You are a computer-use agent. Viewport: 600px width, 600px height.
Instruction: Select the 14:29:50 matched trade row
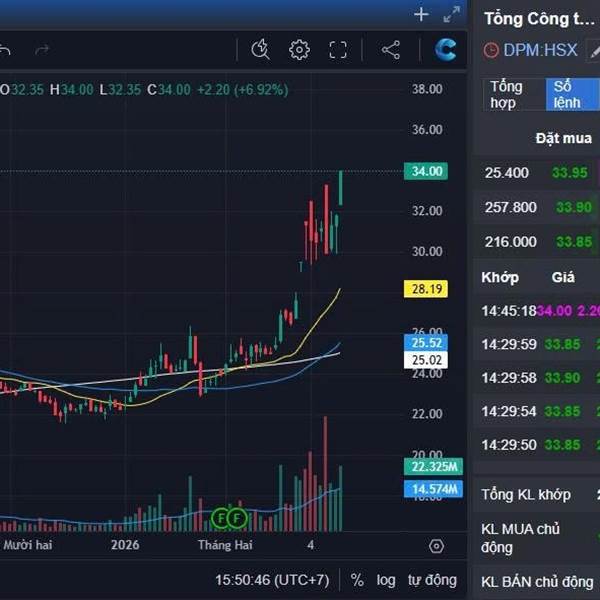[536, 445]
